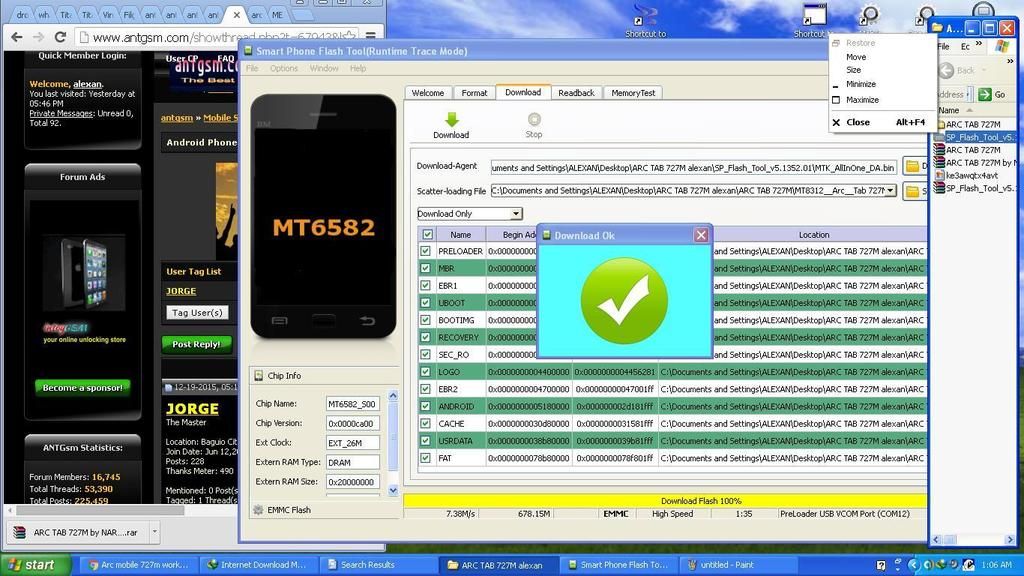Toggle the select-all checkbox in the table header
Screen dimensions: 1024x576
[427, 234]
